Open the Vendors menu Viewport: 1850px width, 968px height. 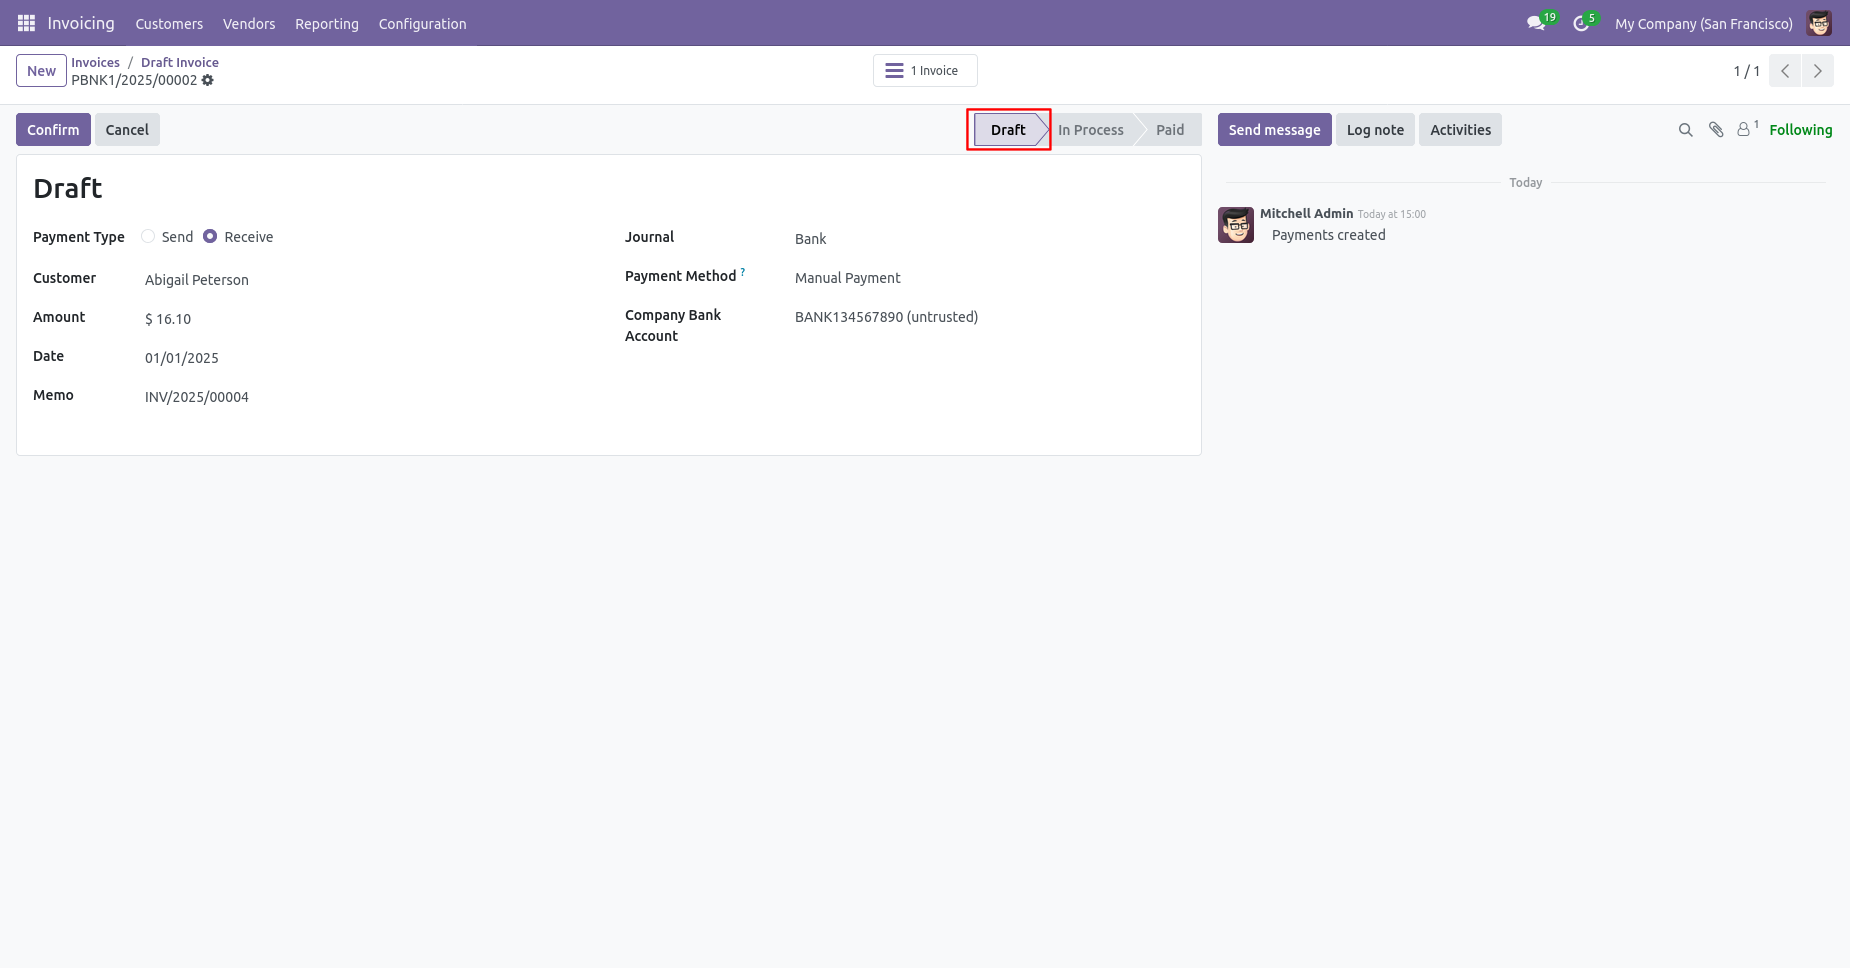(x=249, y=23)
